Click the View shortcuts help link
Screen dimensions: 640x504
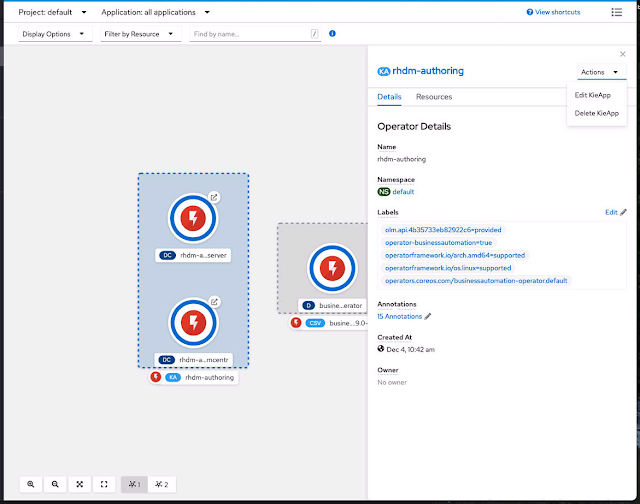(x=553, y=12)
